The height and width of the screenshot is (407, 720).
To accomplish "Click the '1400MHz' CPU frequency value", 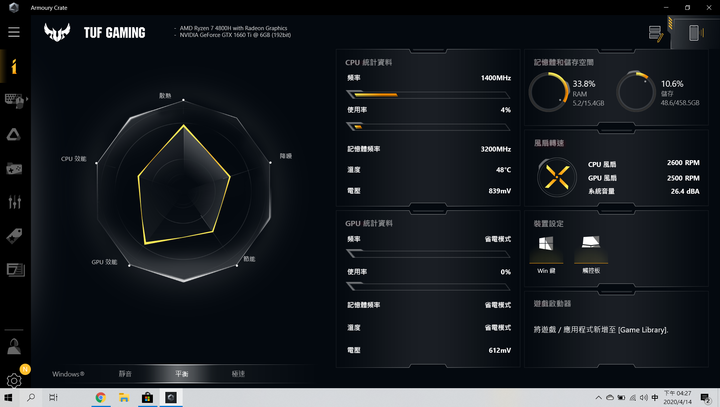I will [x=496, y=78].
